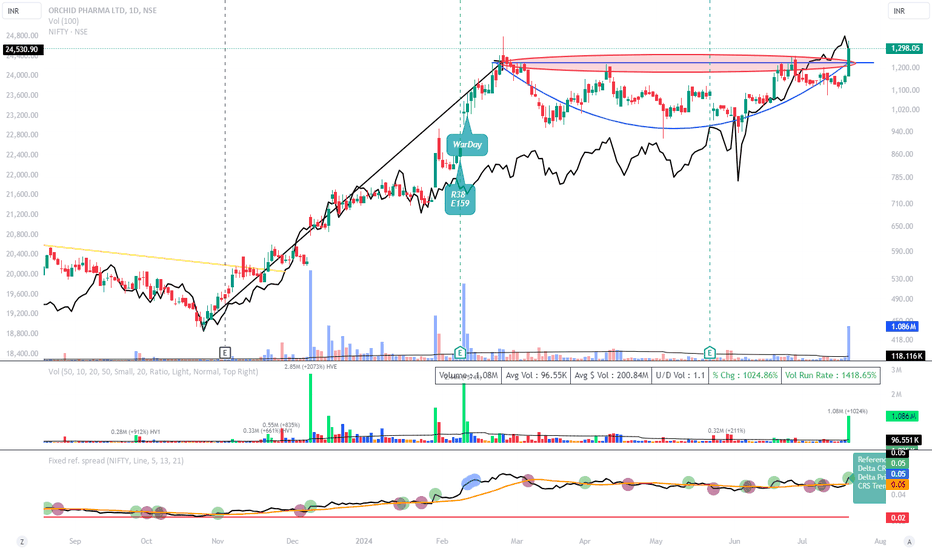Click the Aug label on time axis
This screenshot has width=932, height=550.
pos(880,541)
